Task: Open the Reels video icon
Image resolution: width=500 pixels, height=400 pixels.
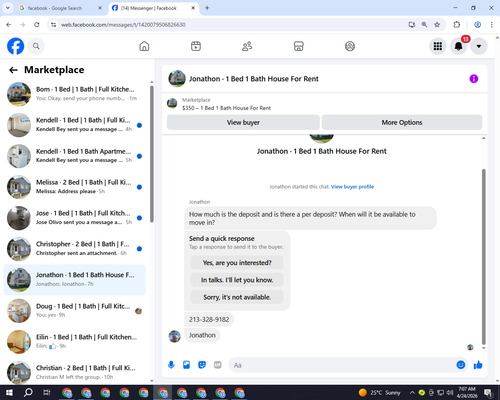Action: pos(196,46)
